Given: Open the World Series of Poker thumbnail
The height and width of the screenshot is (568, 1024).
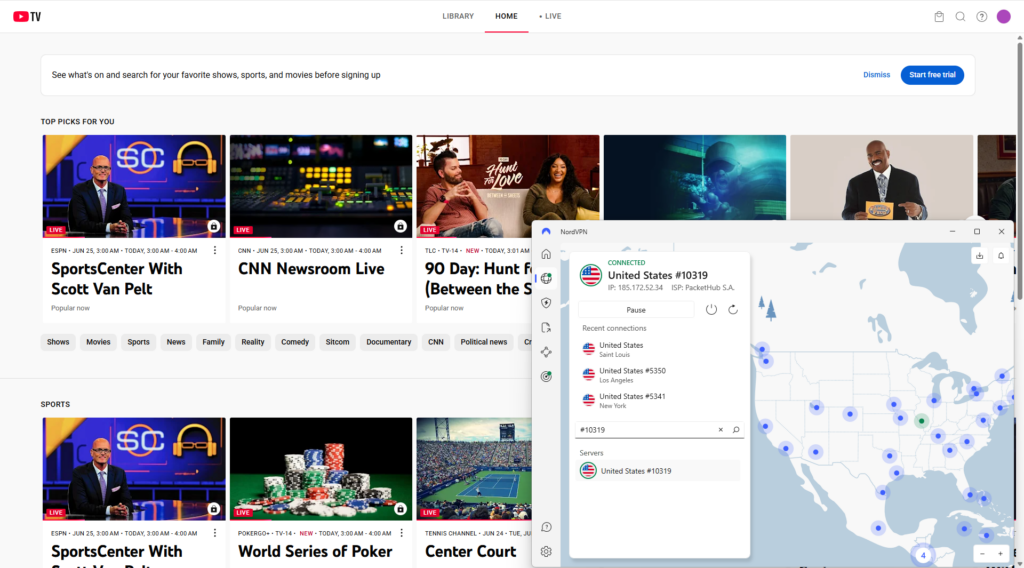Looking at the screenshot, I should point(321,469).
